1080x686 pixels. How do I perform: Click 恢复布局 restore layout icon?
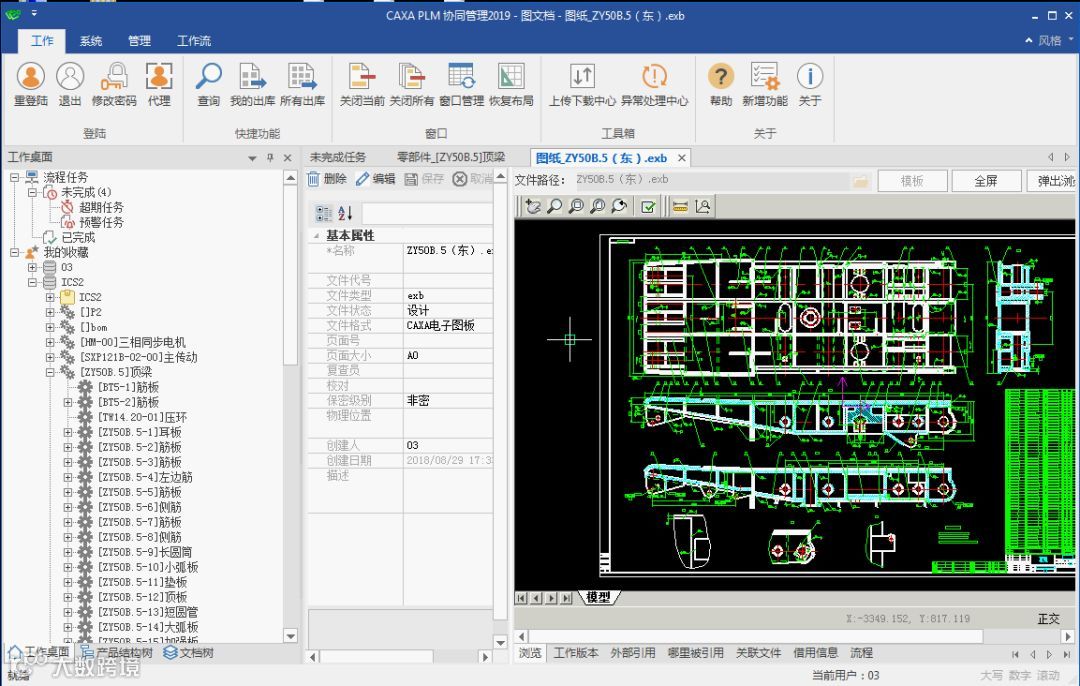tap(511, 84)
